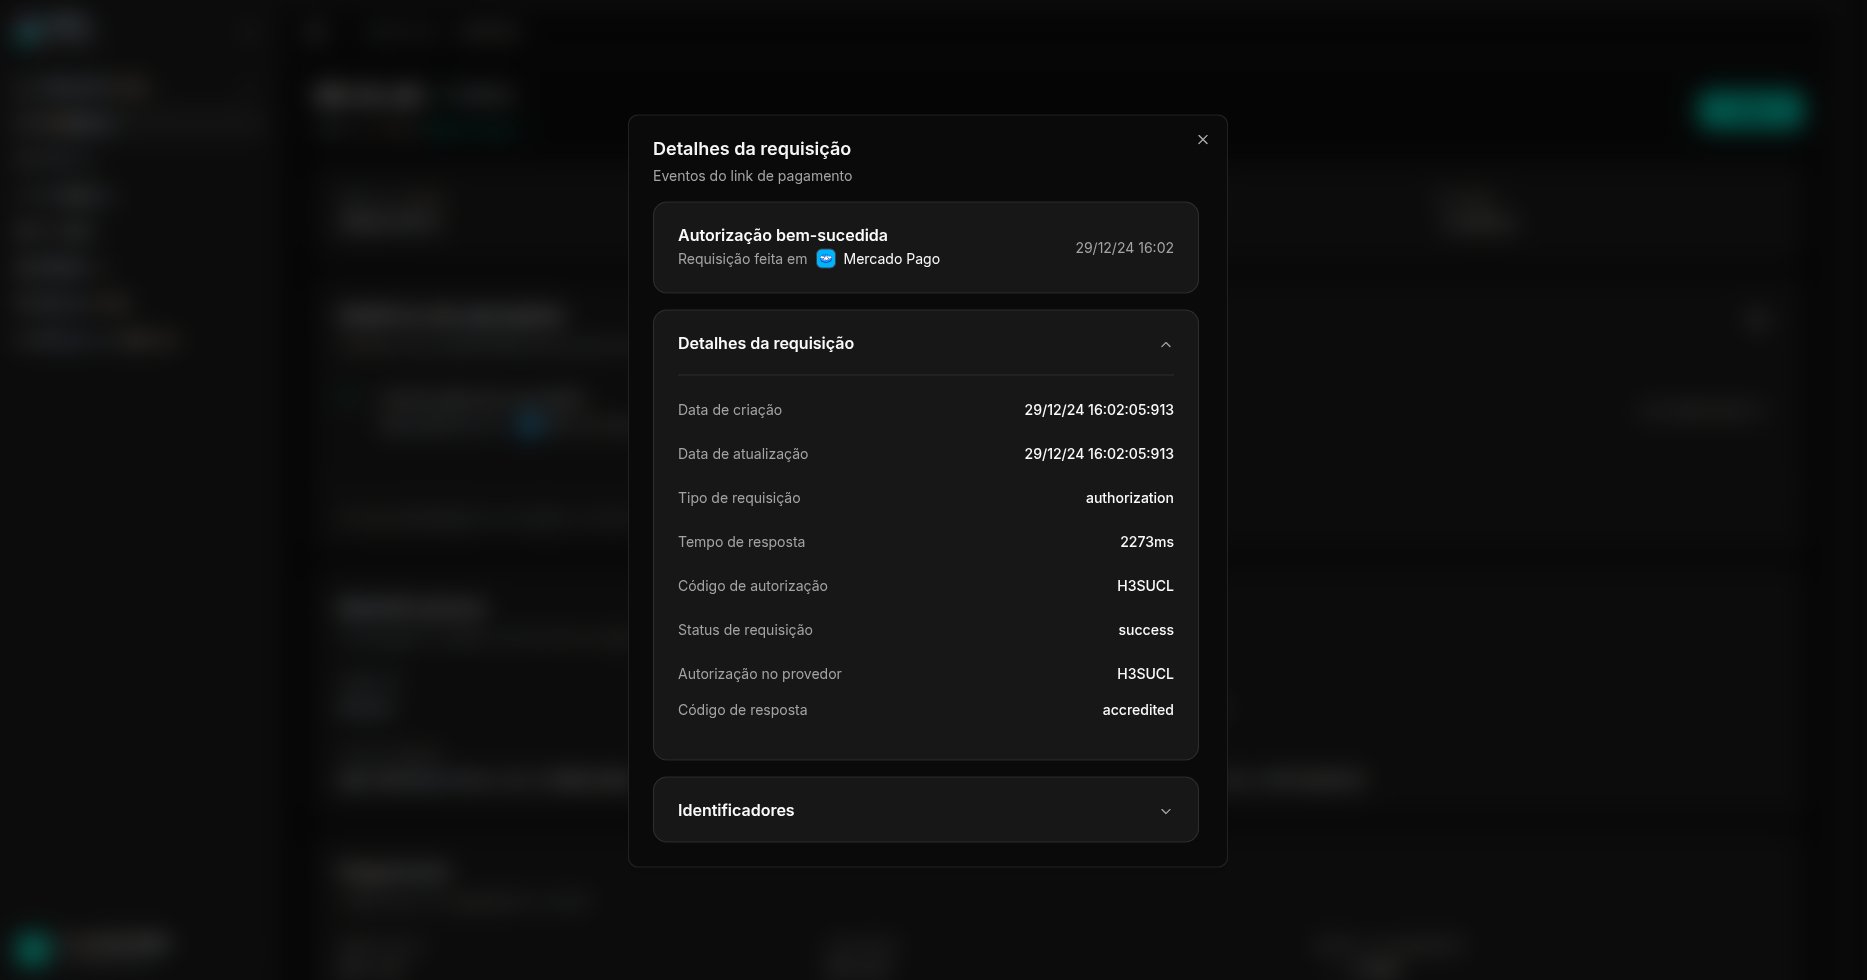Click the accredited response code value
Screen dimensions: 1867x980
click(1138, 710)
